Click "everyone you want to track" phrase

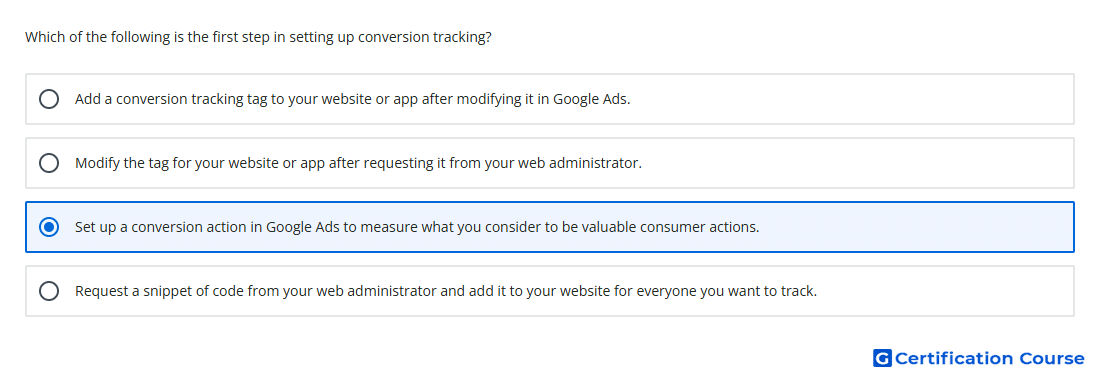[x=727, y=291]
